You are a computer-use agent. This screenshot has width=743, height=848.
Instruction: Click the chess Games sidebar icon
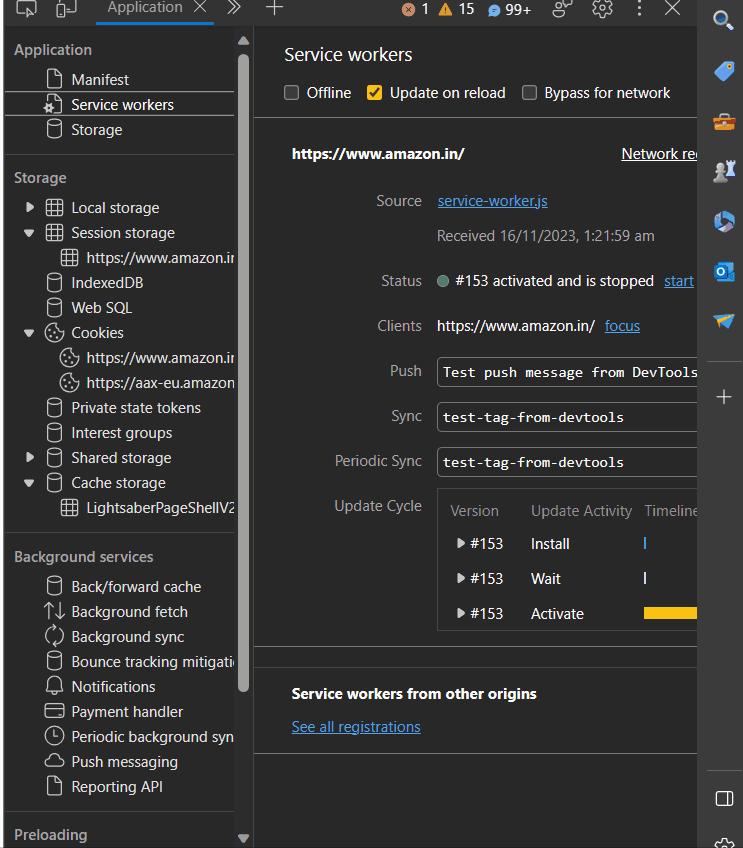pyautogui.click(x=724, y=171)
